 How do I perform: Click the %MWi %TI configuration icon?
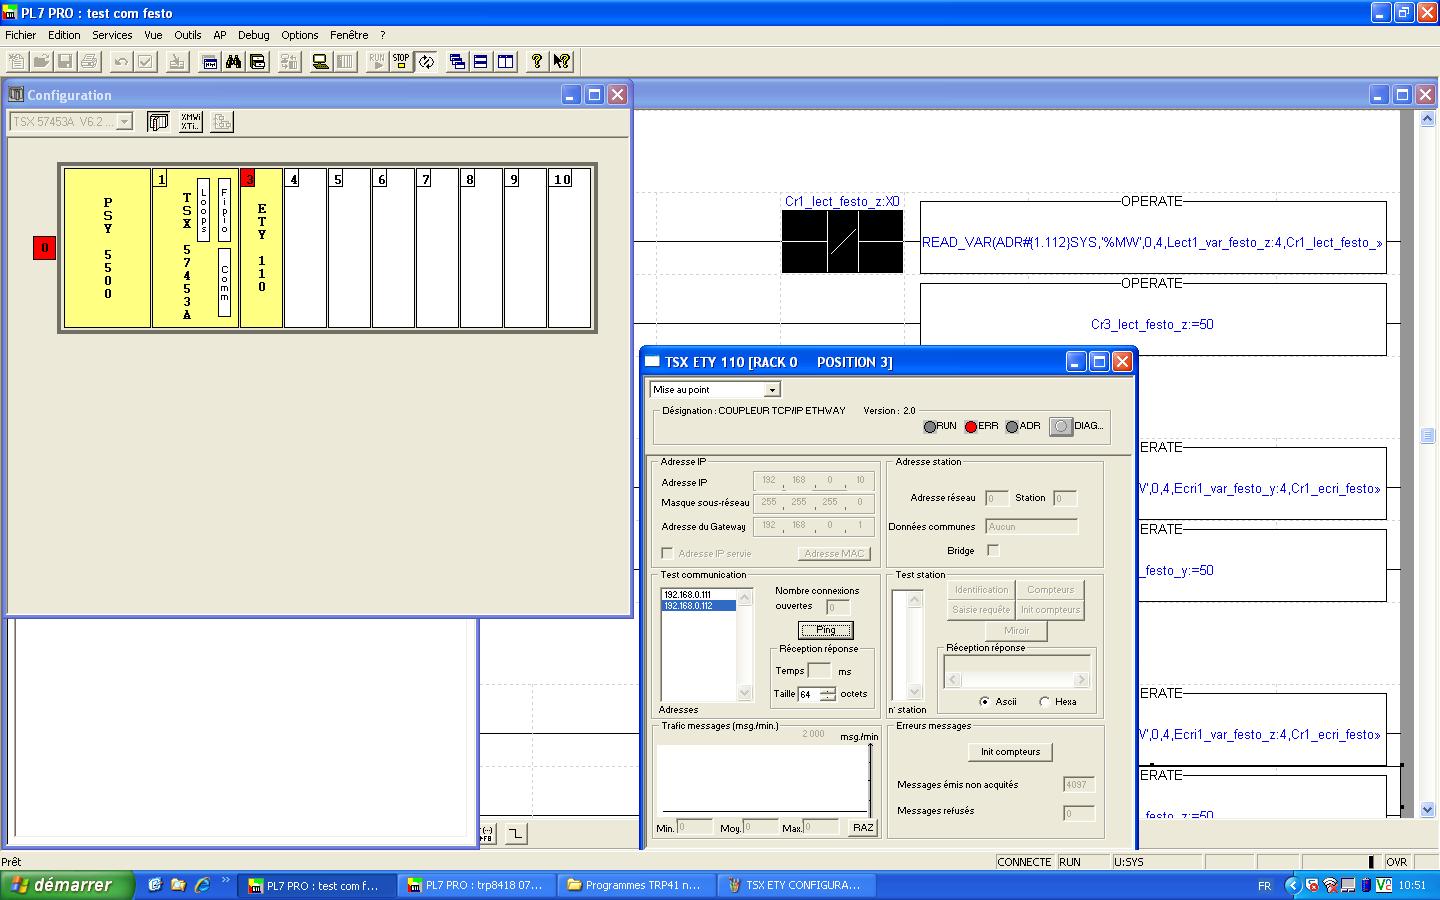coord(190,122)
